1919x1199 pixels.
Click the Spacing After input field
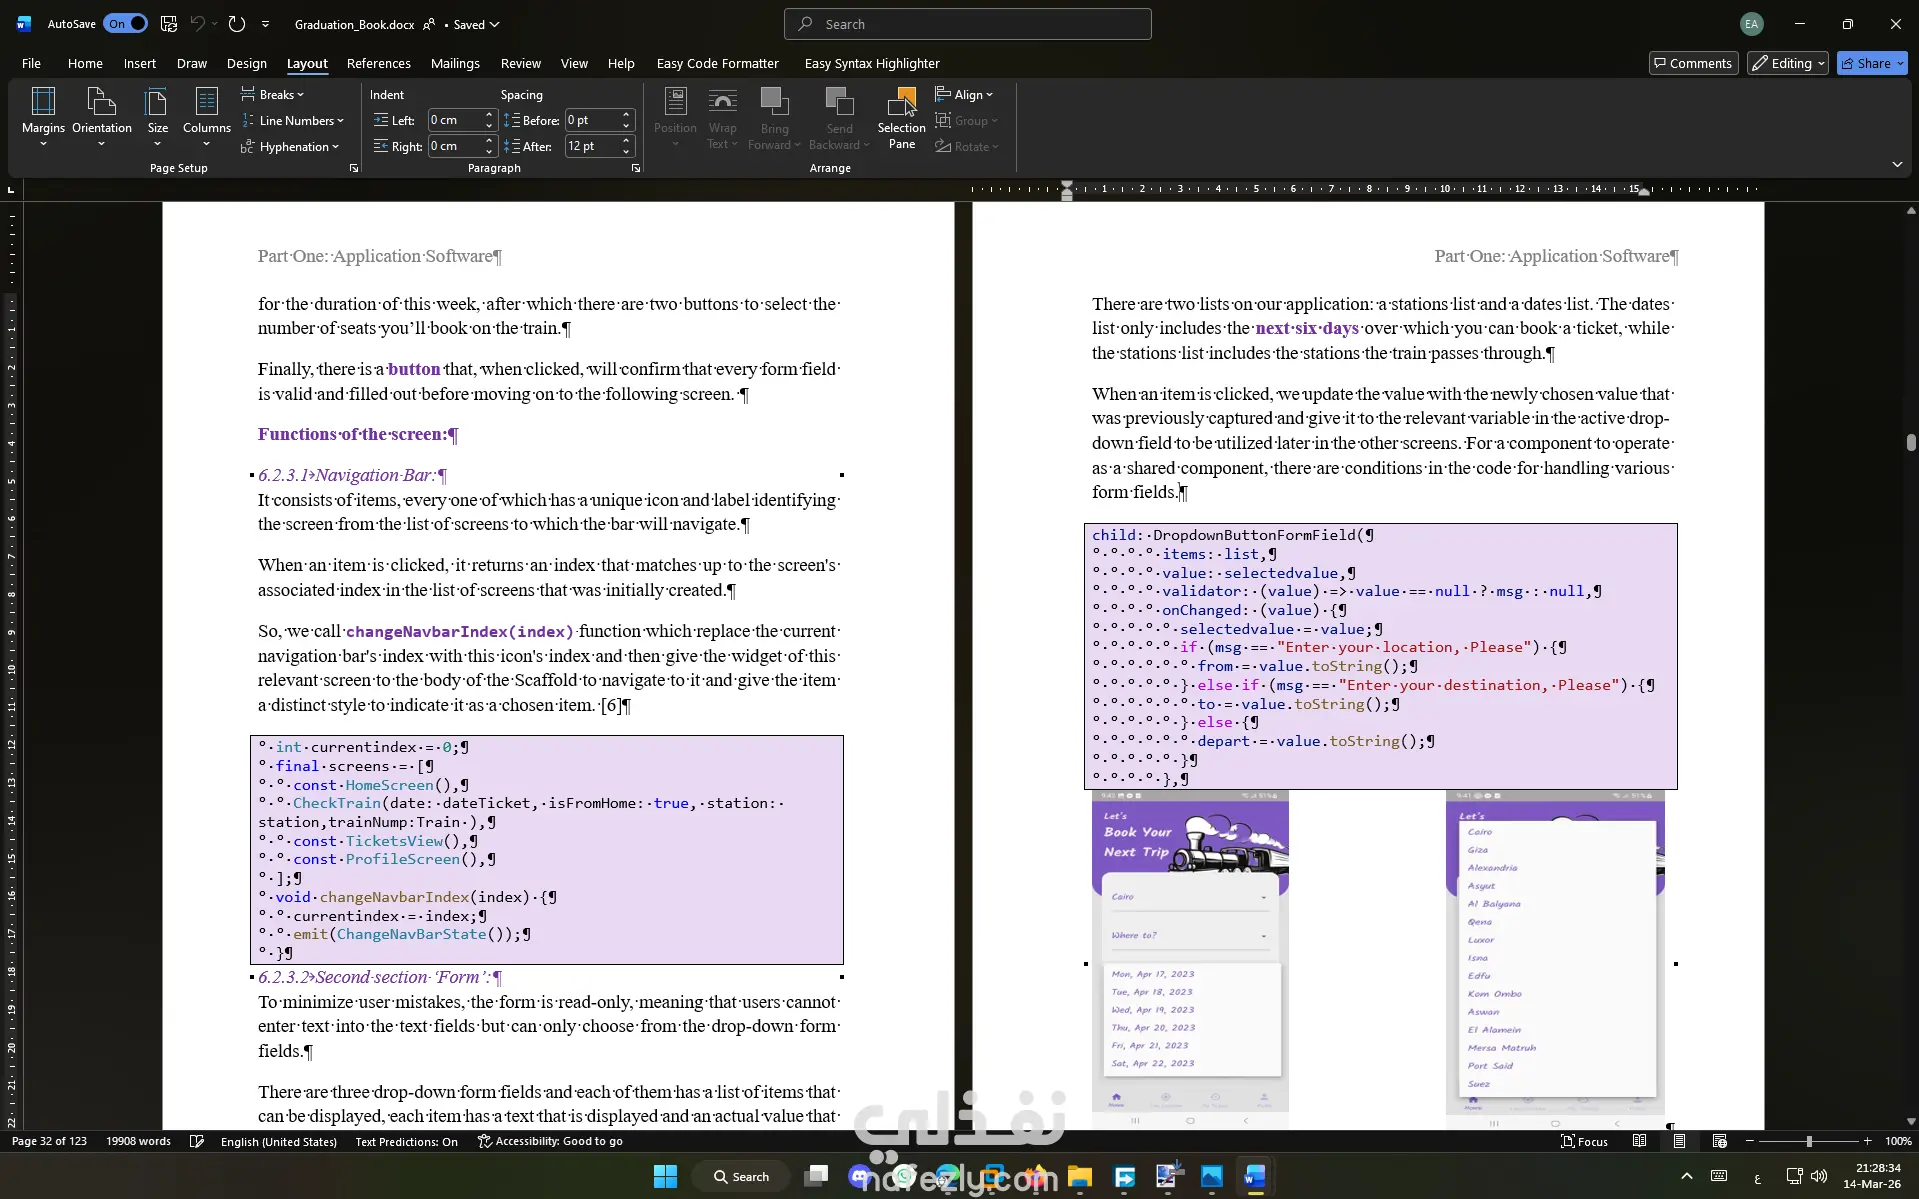(x=592, y=146)
